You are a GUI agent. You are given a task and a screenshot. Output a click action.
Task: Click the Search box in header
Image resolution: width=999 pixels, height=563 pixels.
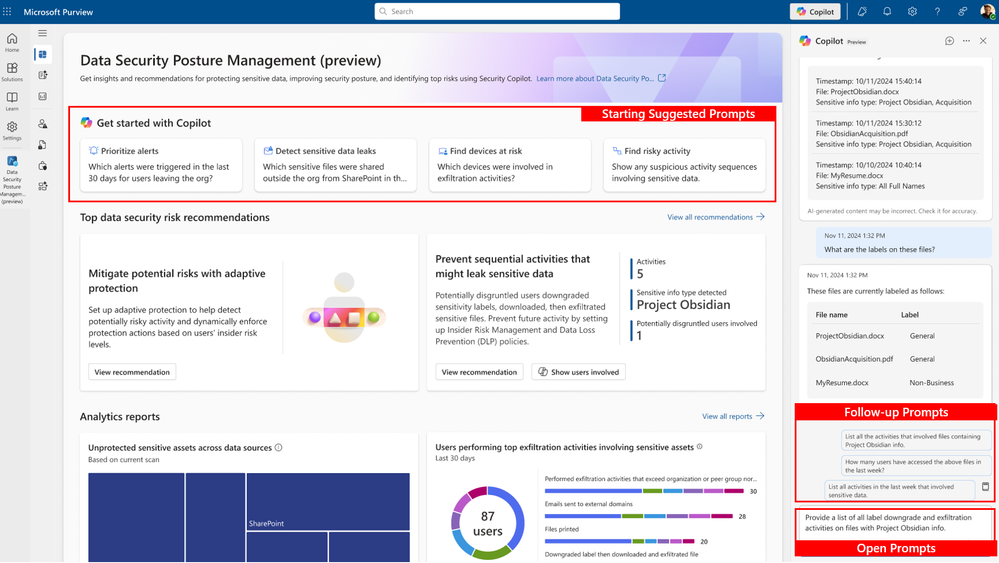click(x=497, y=11)
